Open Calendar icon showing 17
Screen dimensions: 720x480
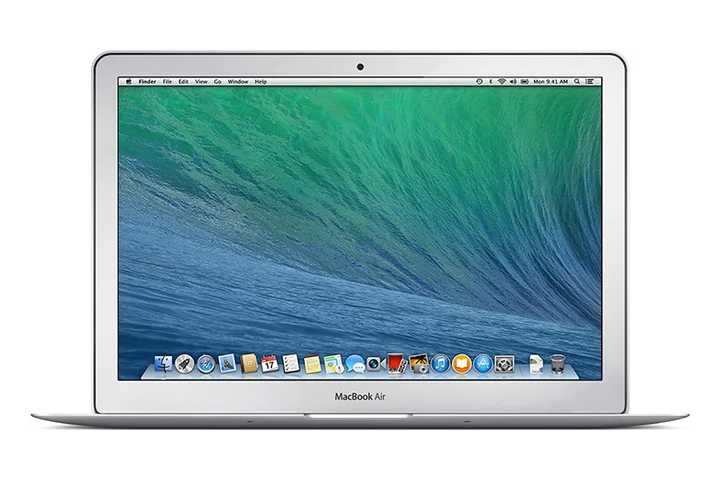click(270, 363)
